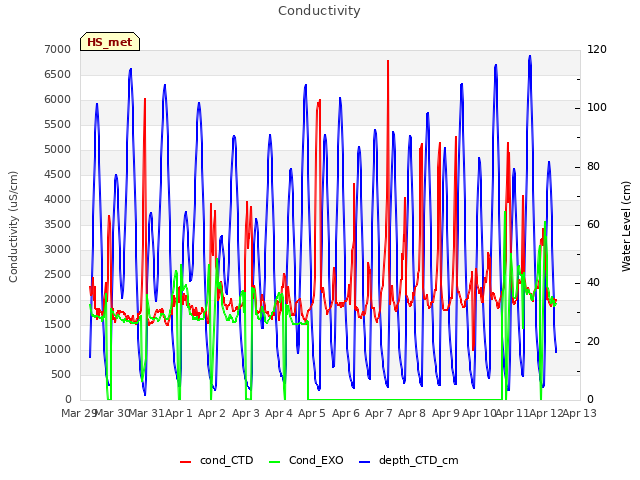Screen dimensions: 640x480
Task: Click the HS_met station label
Action: (x=110, y=42)
